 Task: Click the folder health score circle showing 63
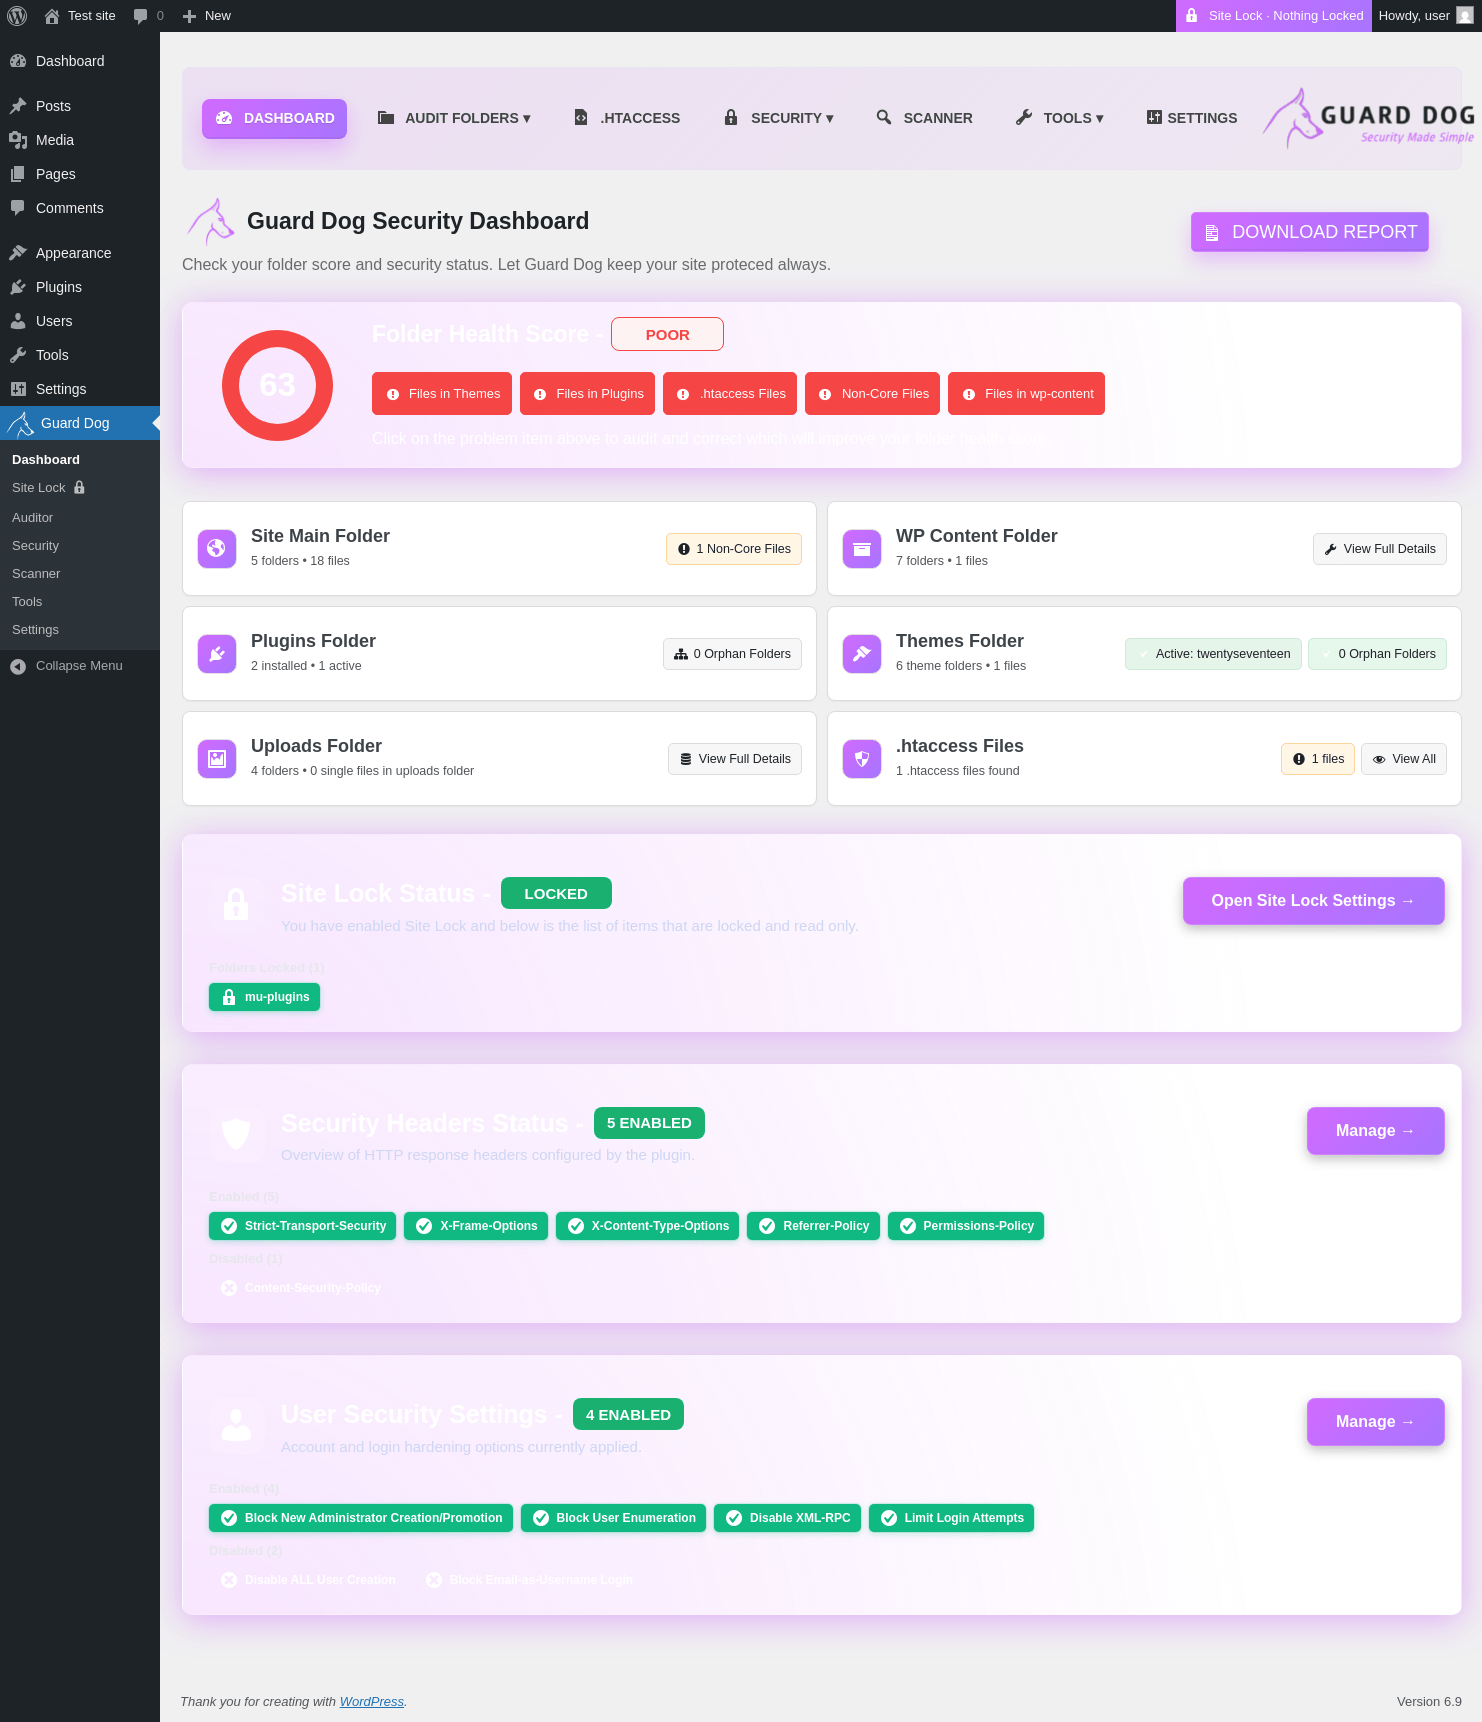[277, 385]
